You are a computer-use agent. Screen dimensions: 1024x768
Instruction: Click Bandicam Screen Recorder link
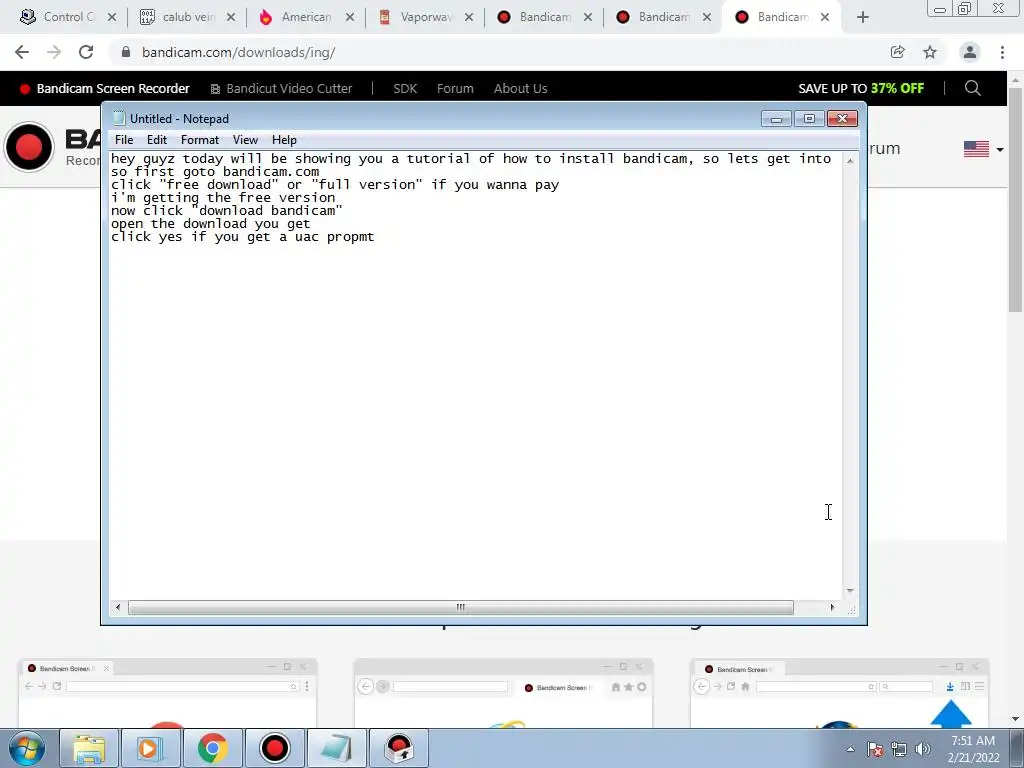105,88
